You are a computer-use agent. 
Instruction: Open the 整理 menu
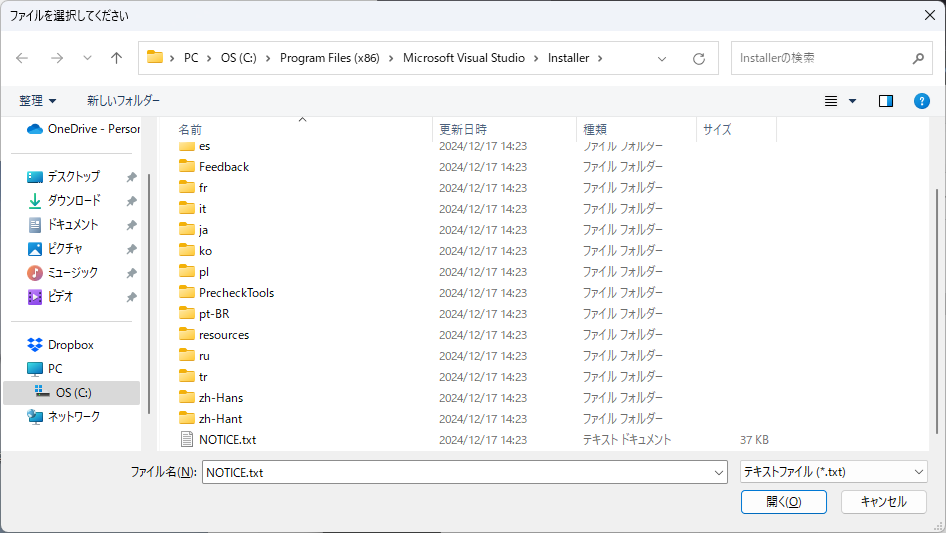click(37, 101)
